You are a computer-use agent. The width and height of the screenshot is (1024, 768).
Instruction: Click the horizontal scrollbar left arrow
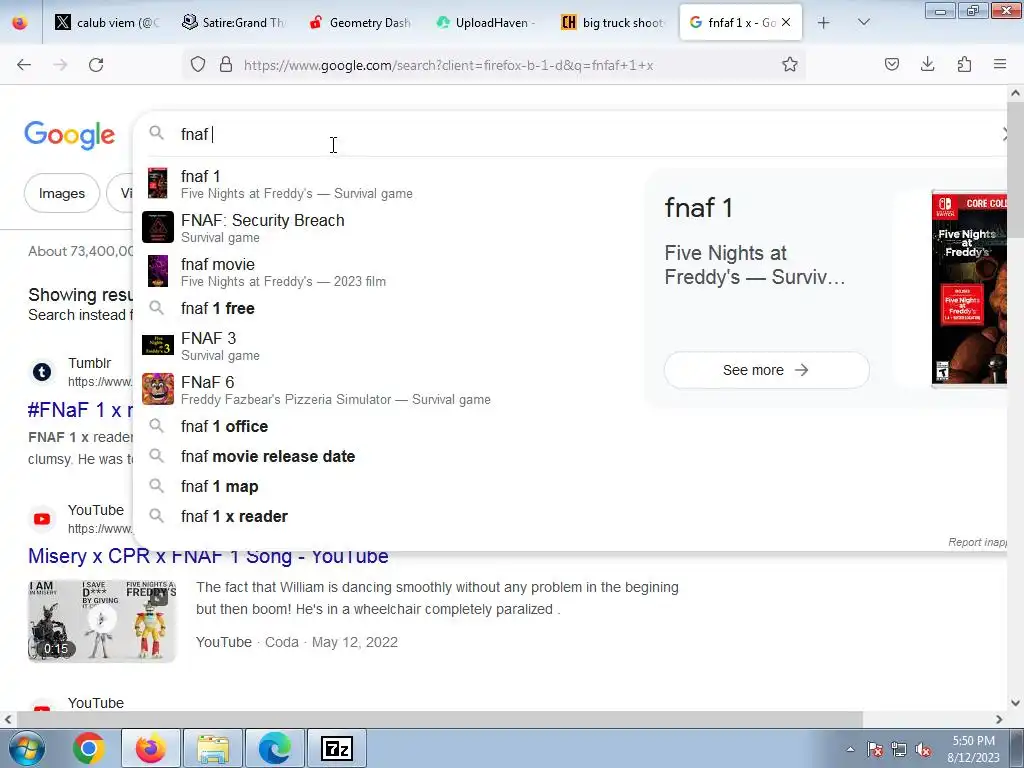(8, 720)
